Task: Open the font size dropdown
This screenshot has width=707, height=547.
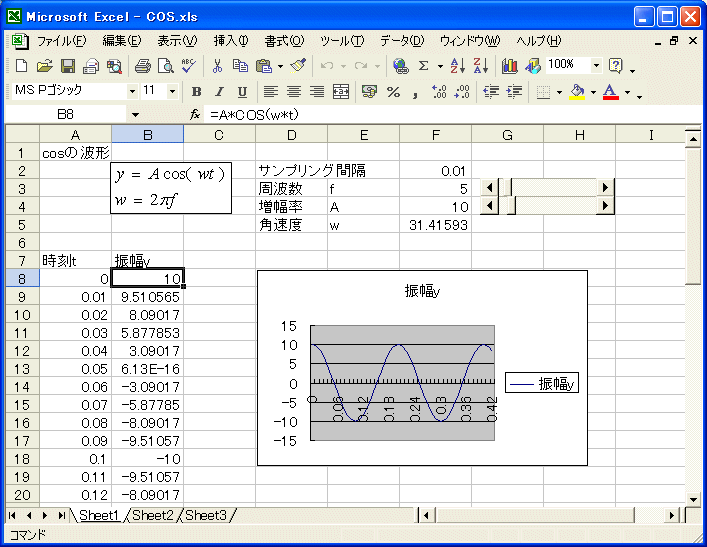Action: coord(172,92)
